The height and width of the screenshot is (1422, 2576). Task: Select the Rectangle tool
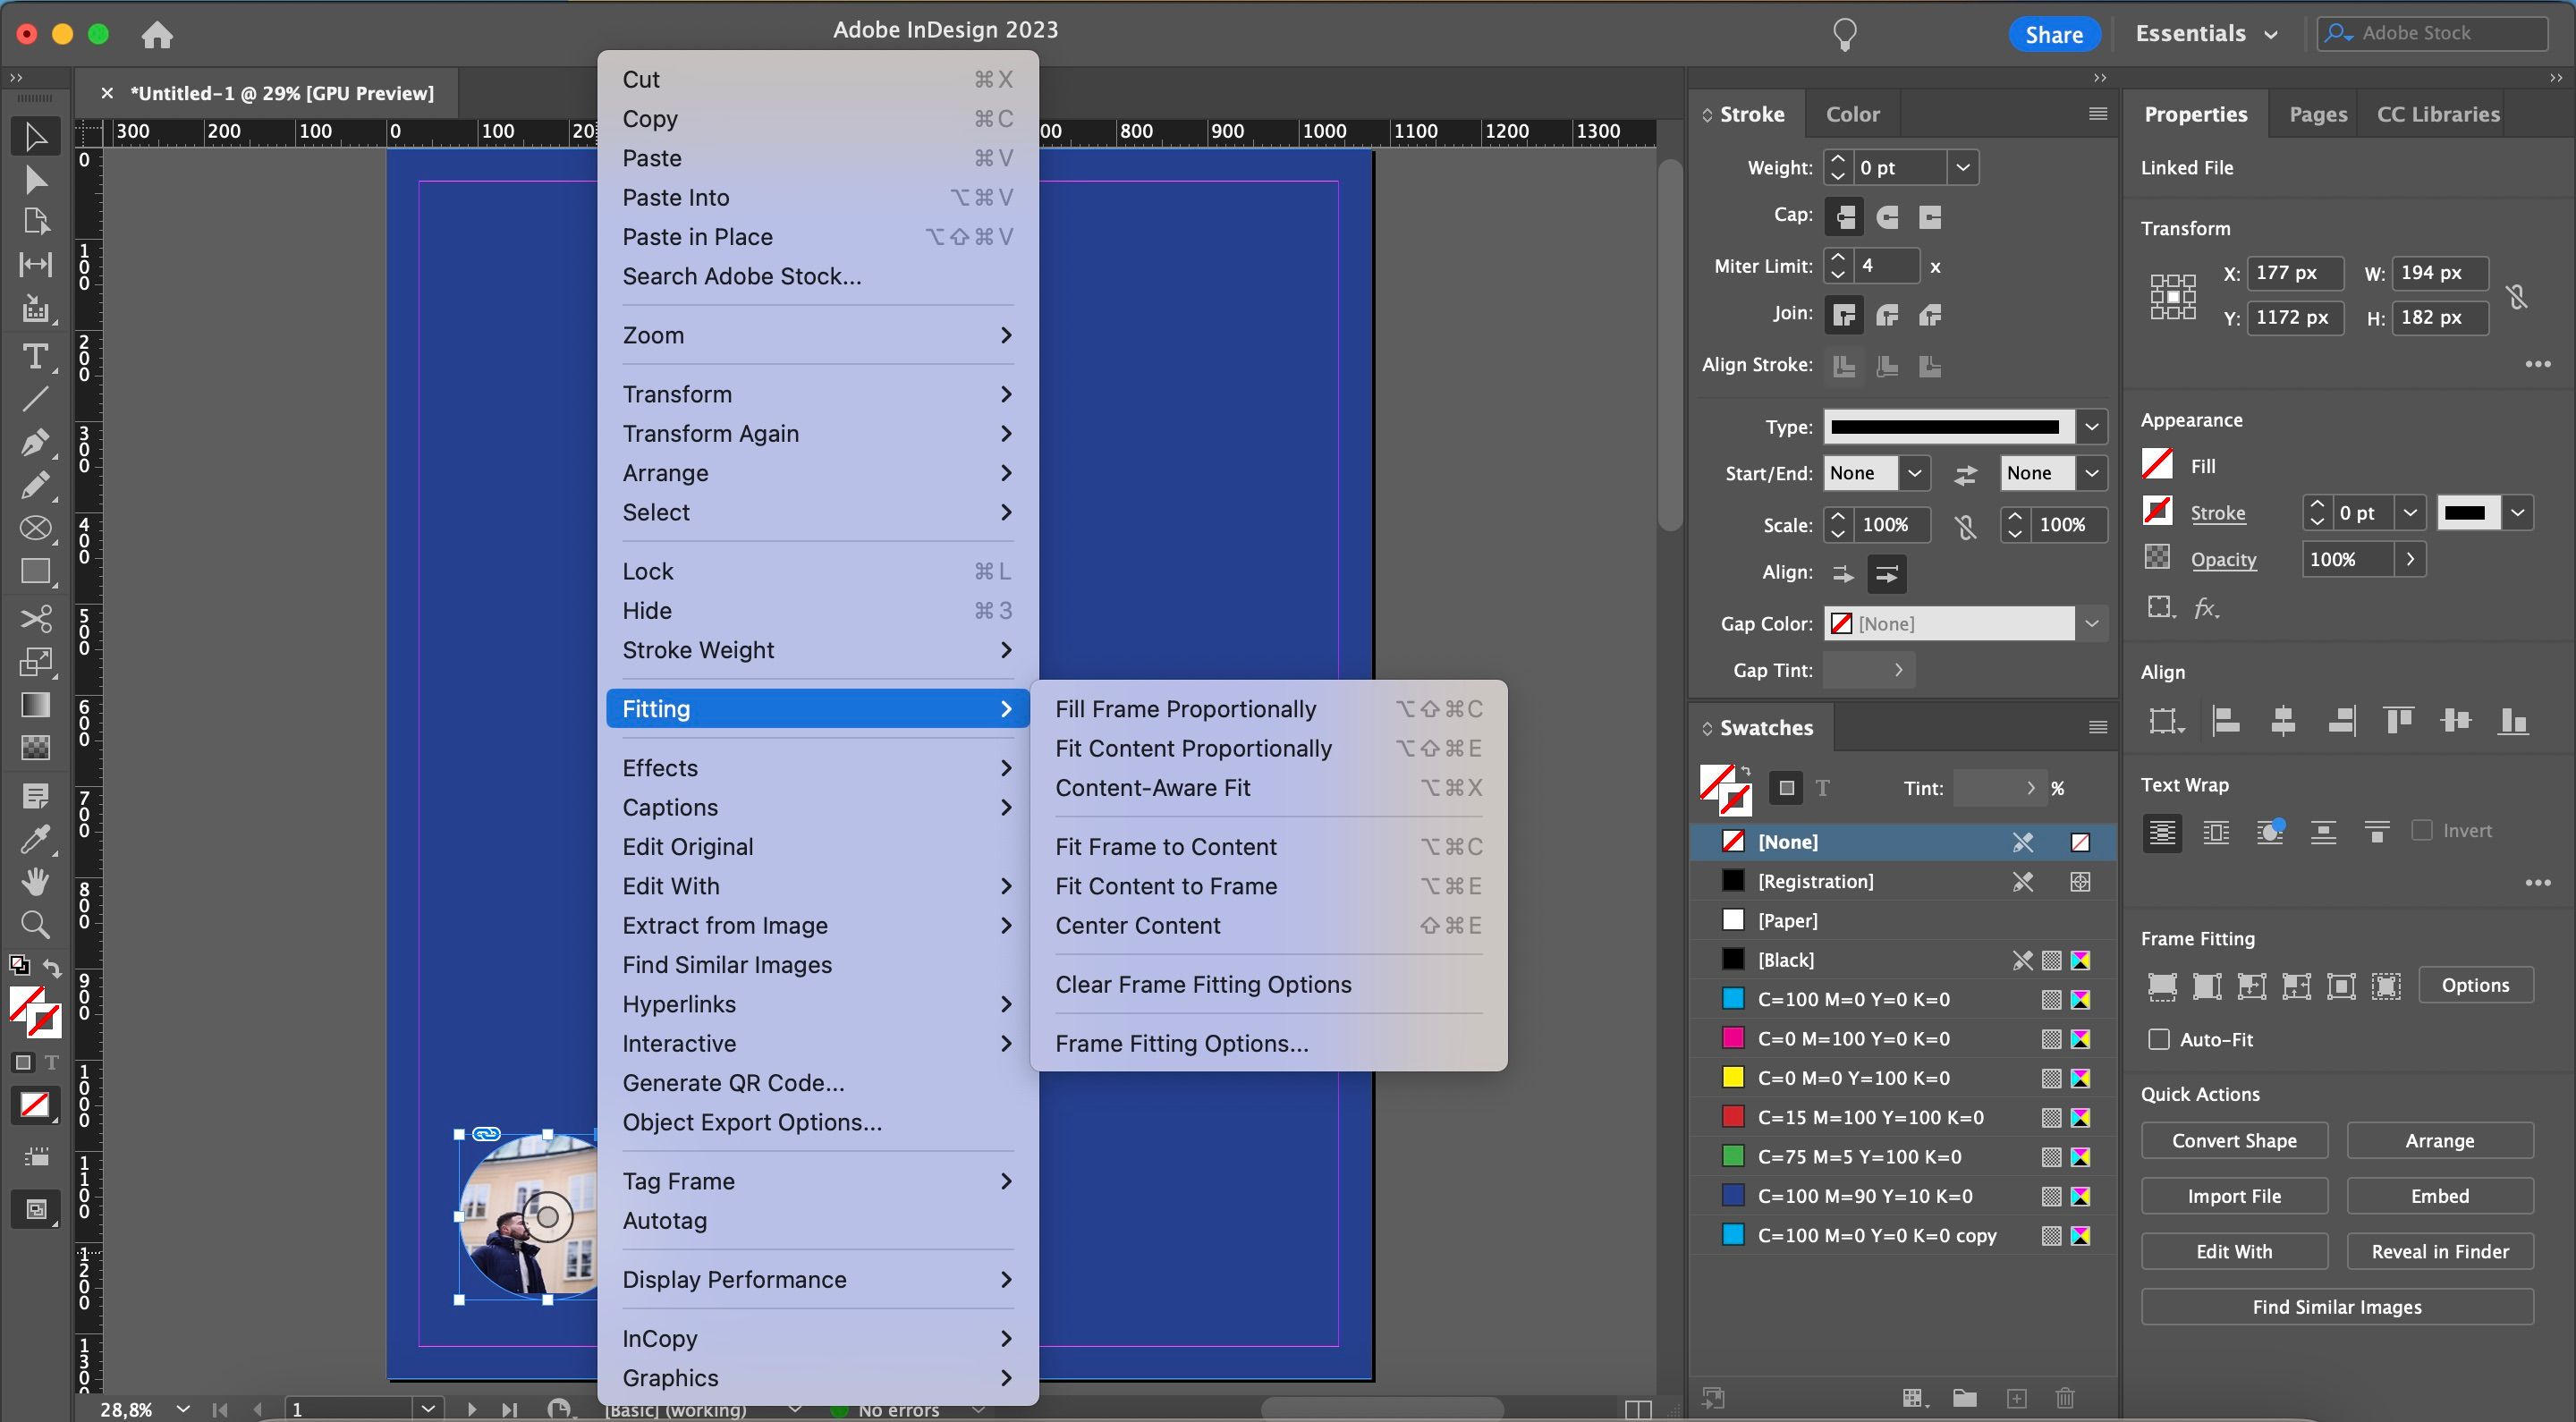click(x=37, y=571)
